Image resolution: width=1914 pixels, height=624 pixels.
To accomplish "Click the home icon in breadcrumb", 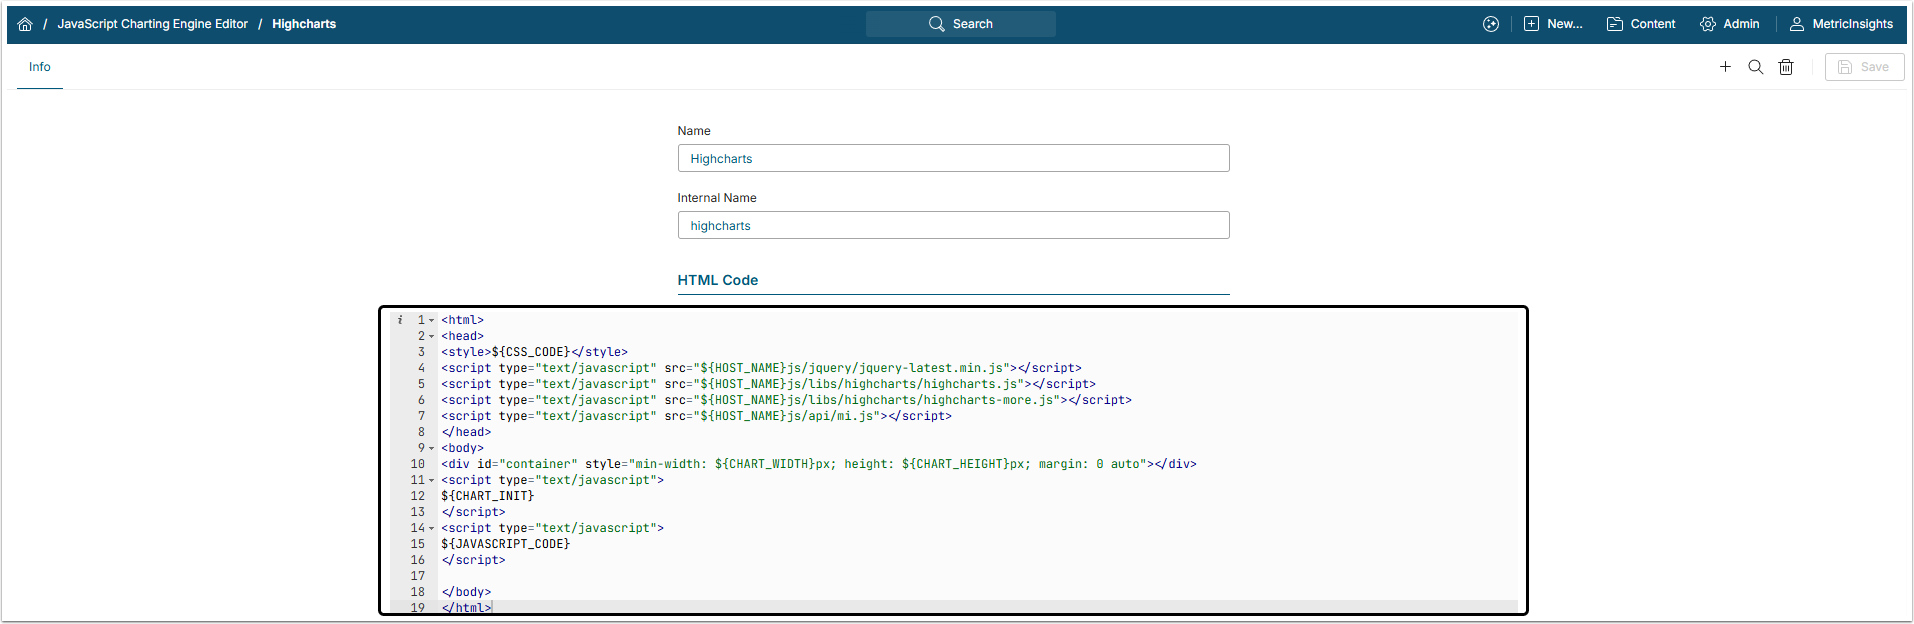I will tap(25, 24).
